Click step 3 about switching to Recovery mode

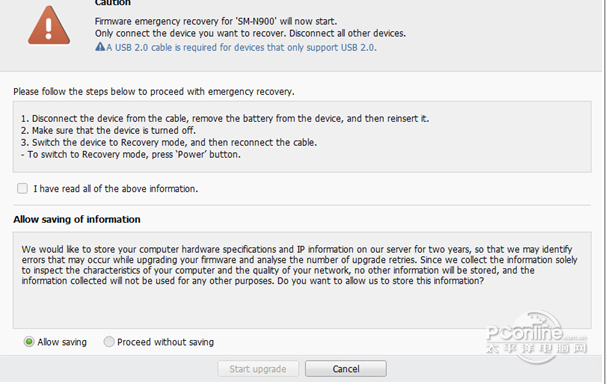pyautogui.click(x=169, y=142)
